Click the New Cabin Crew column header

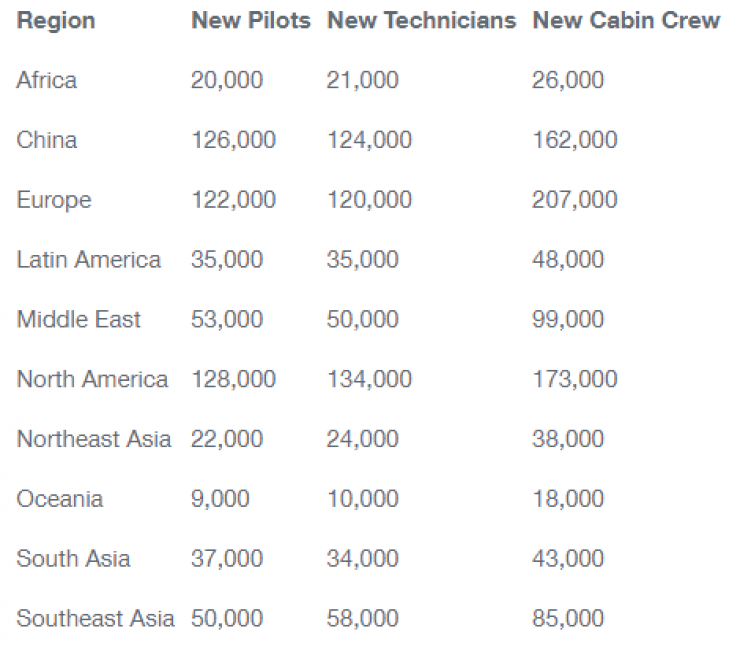coord(626,20)
